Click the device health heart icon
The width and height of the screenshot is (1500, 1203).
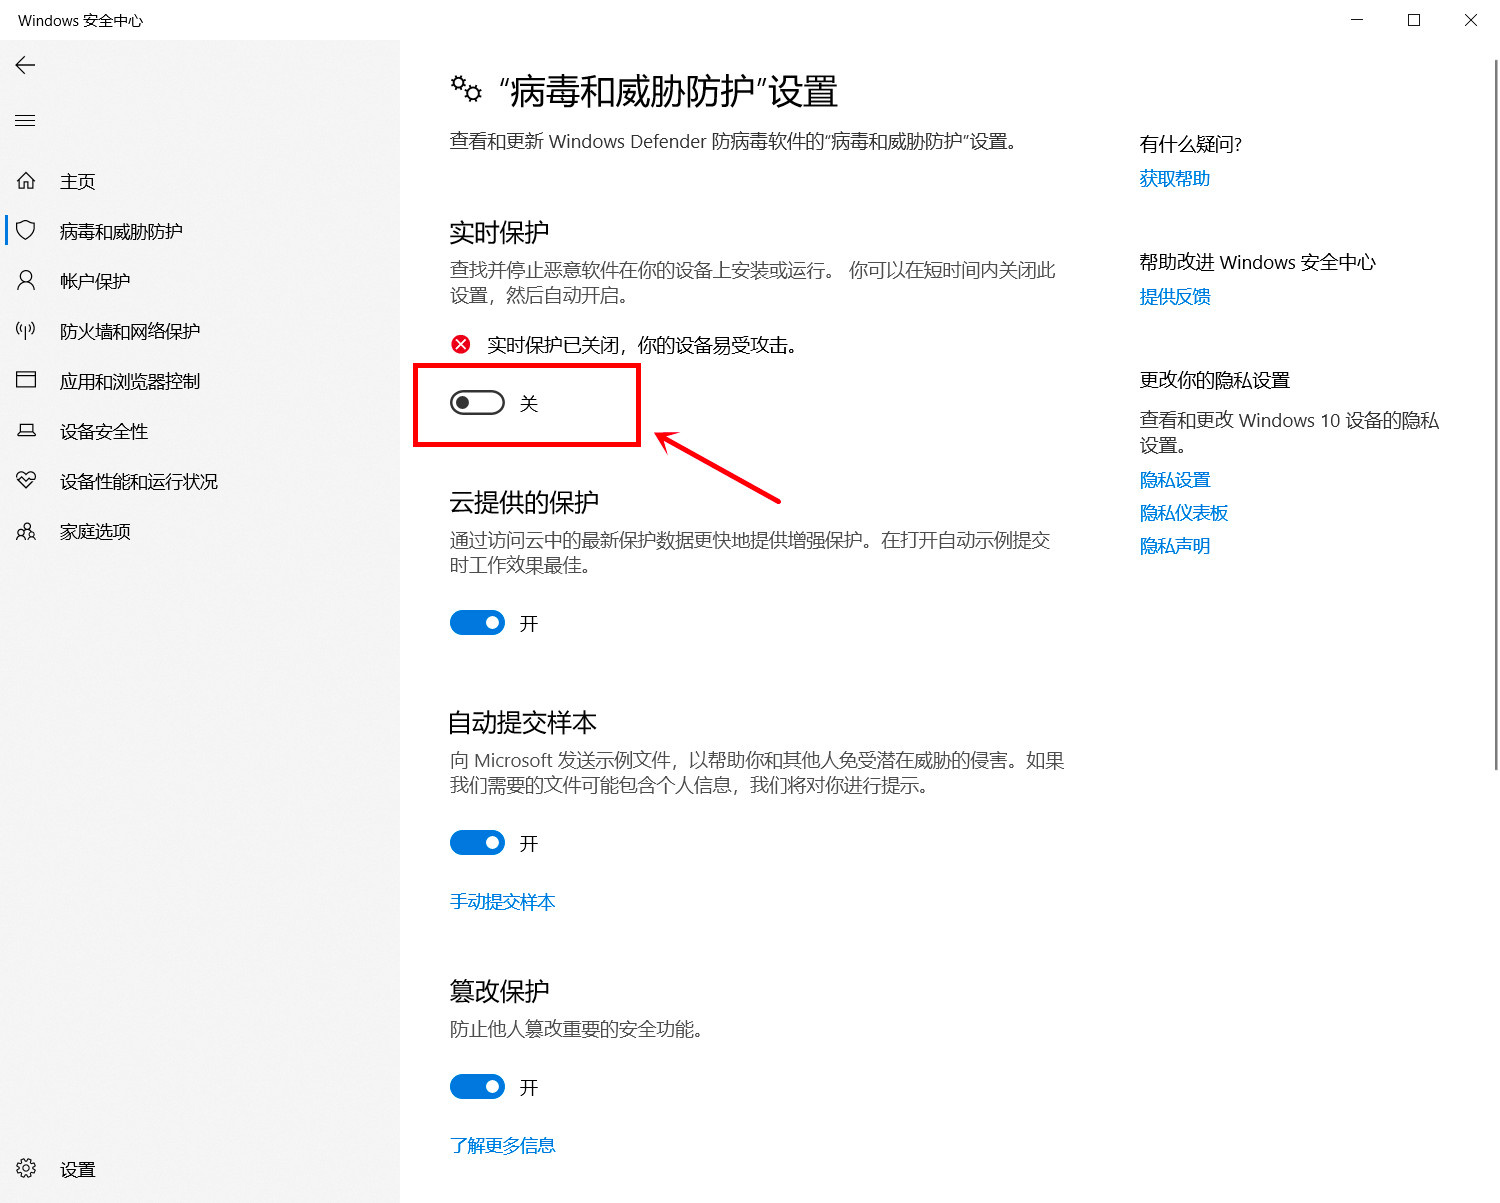(26, 481)
